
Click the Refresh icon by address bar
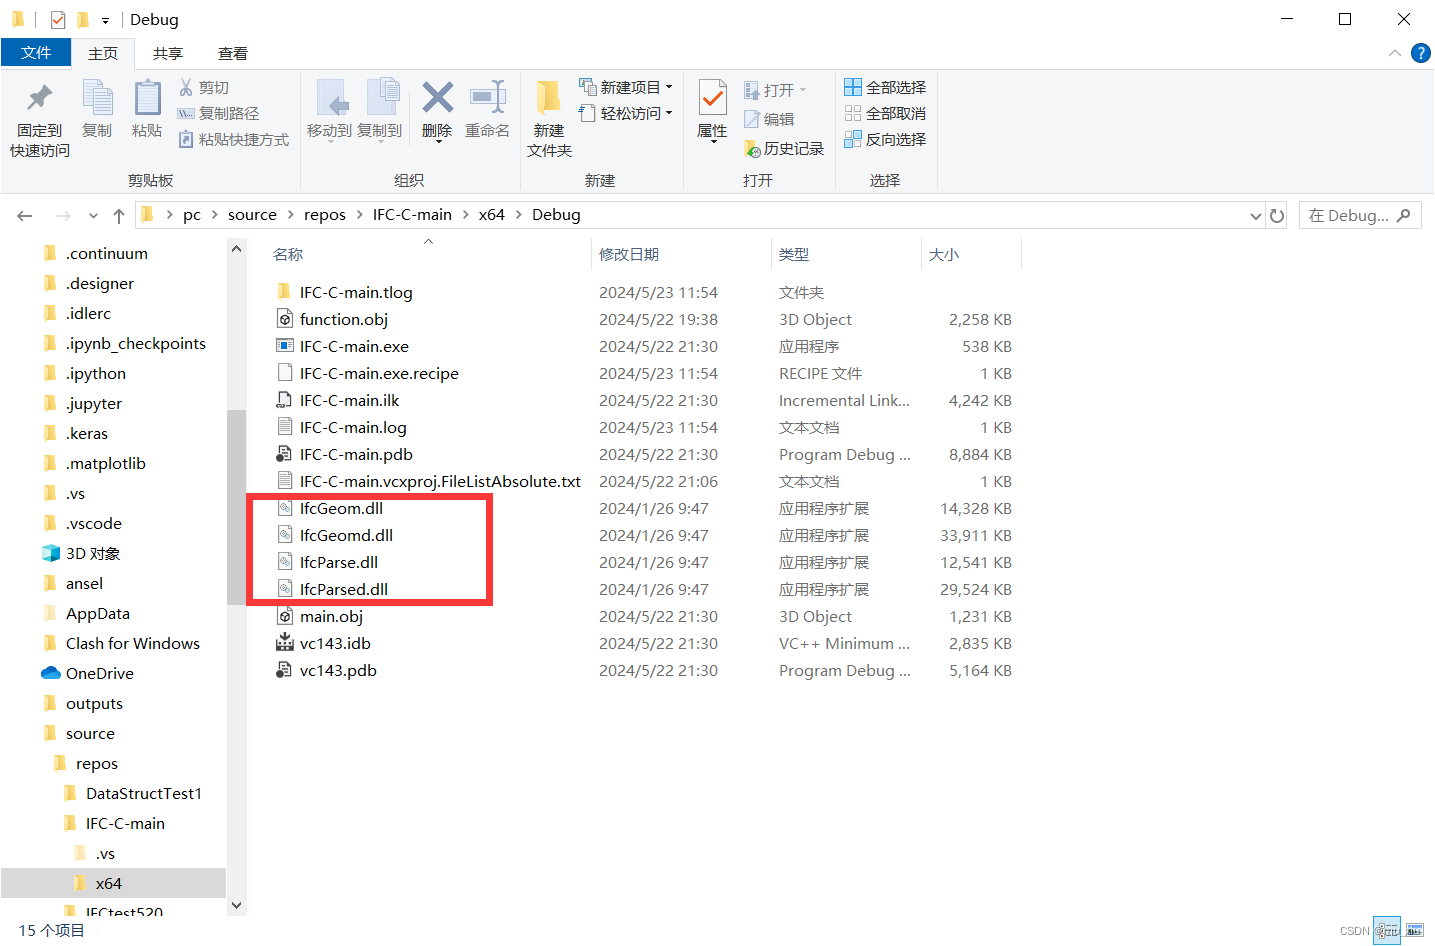[1277, 216]
